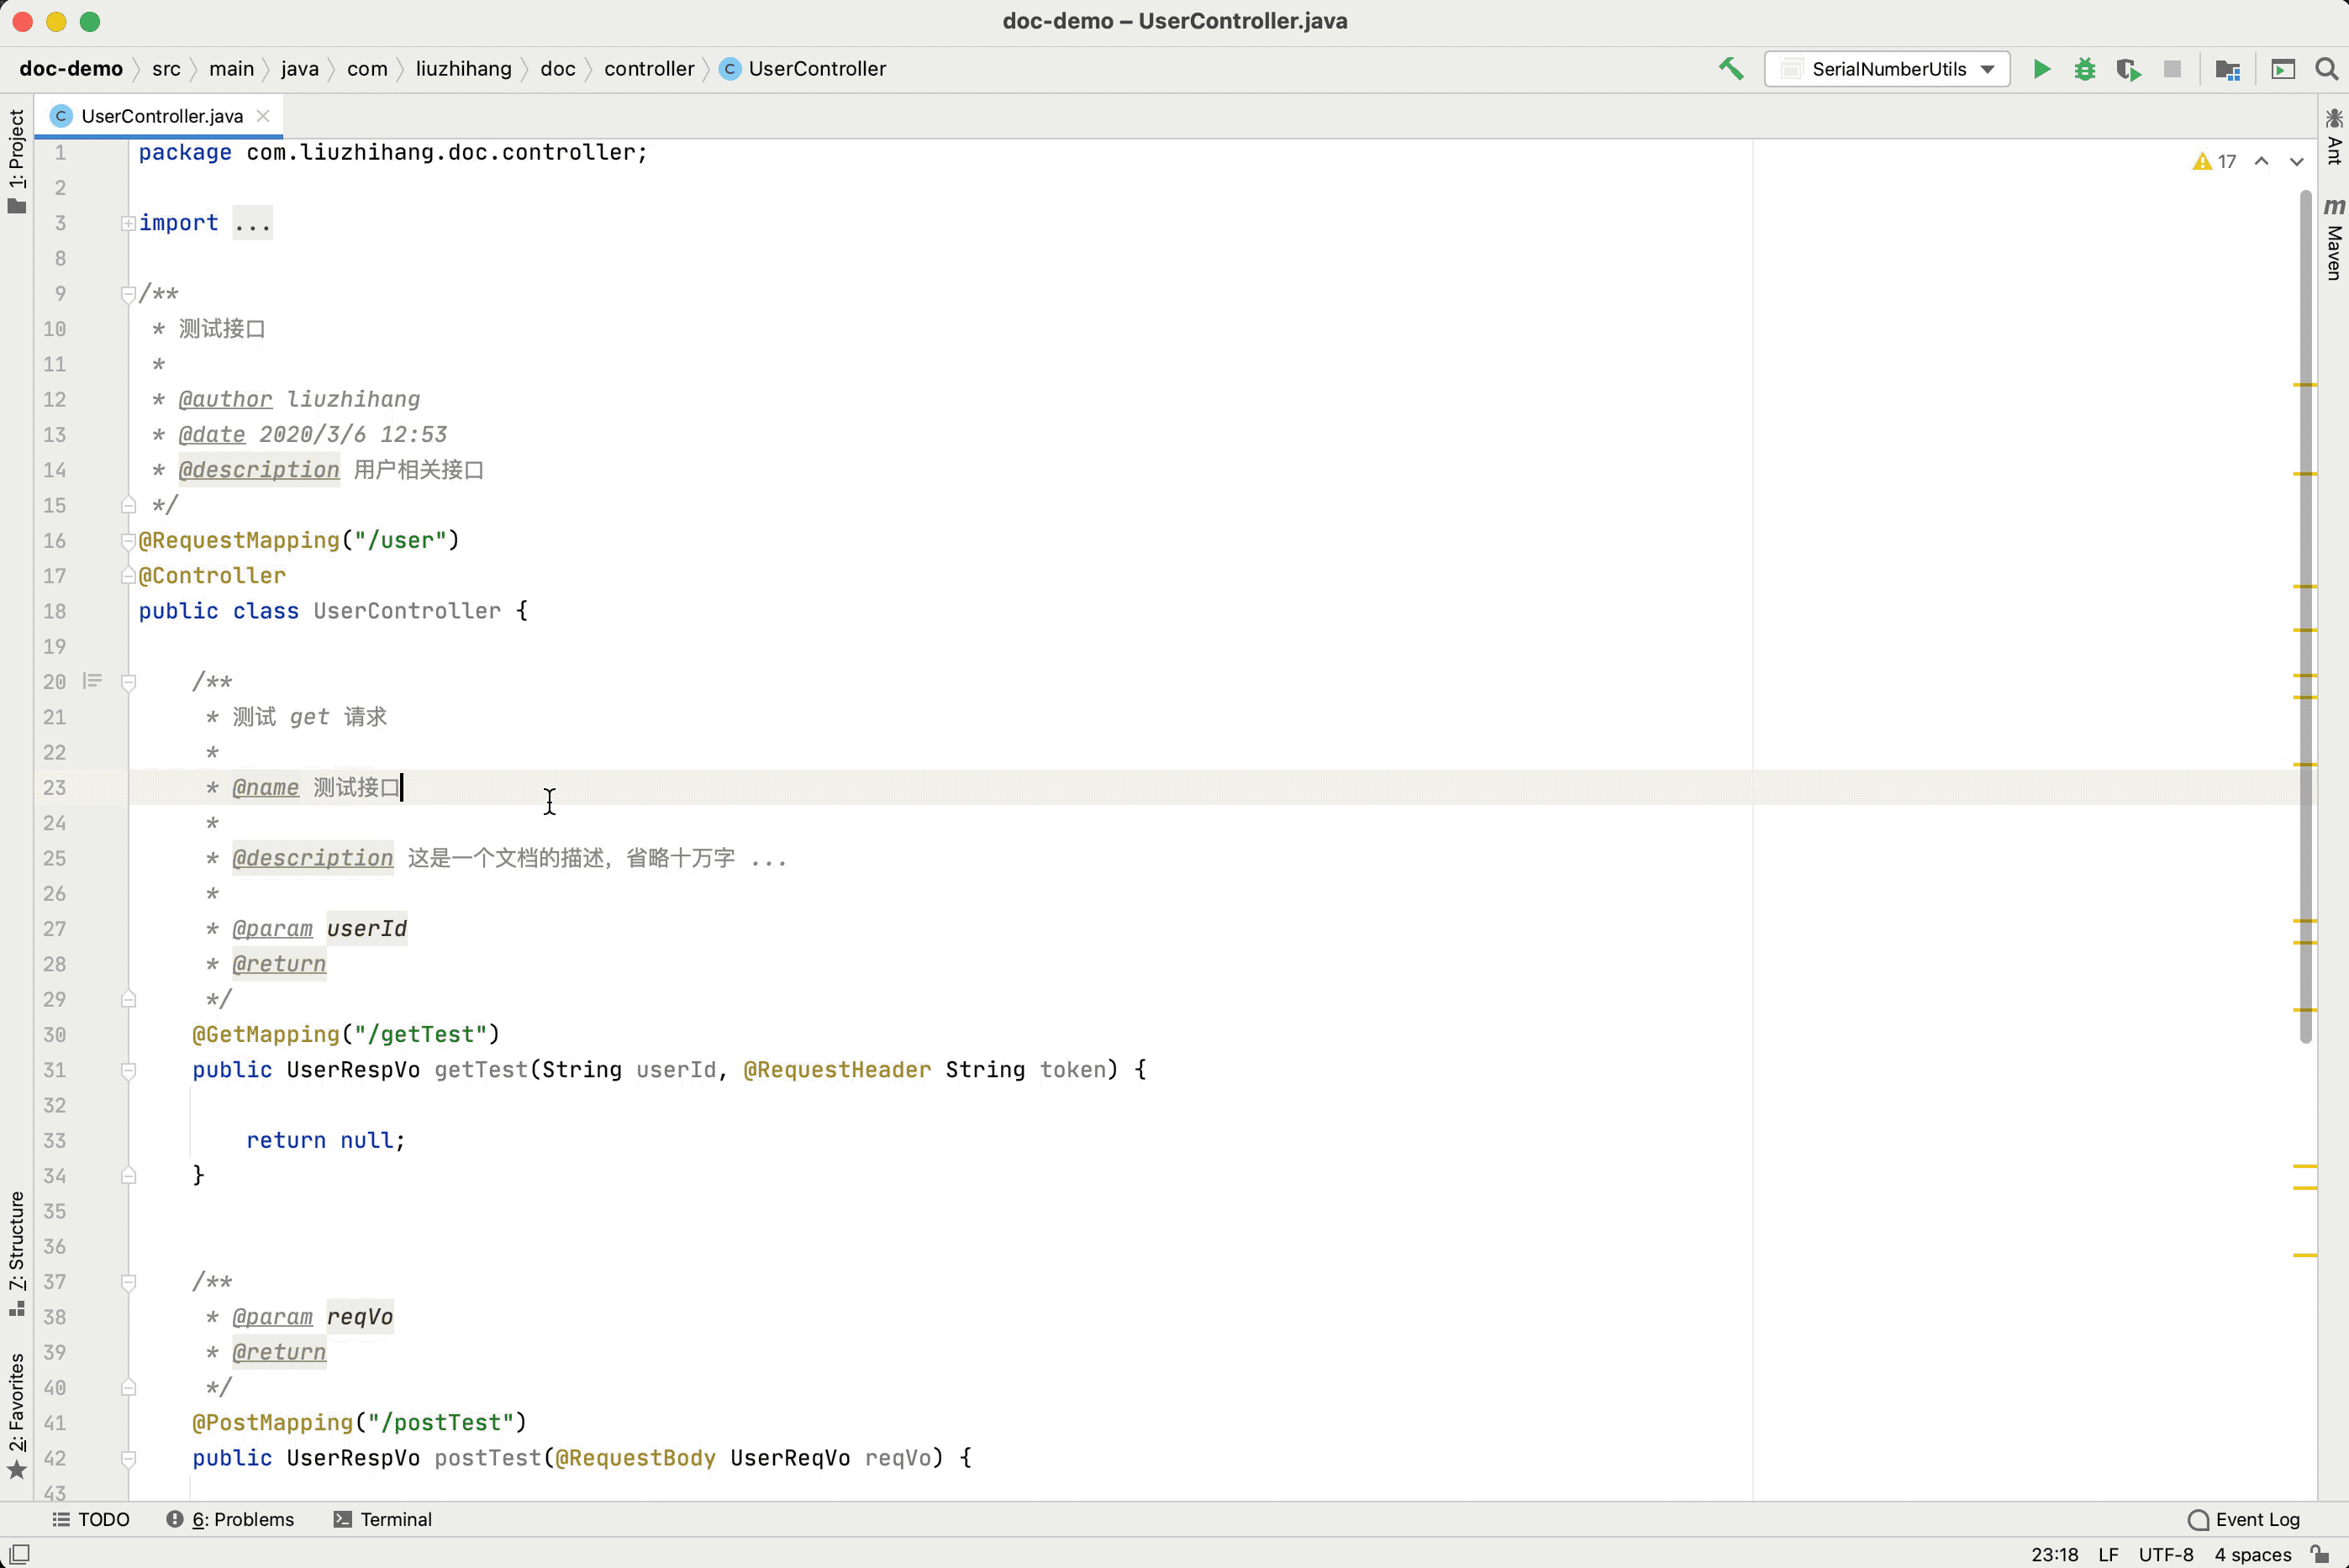This screenshot has height=1568, width=2349.
Task: Click UserController class icon in breadcrumb
Action: pyautogui.click(x=730, y=69)
